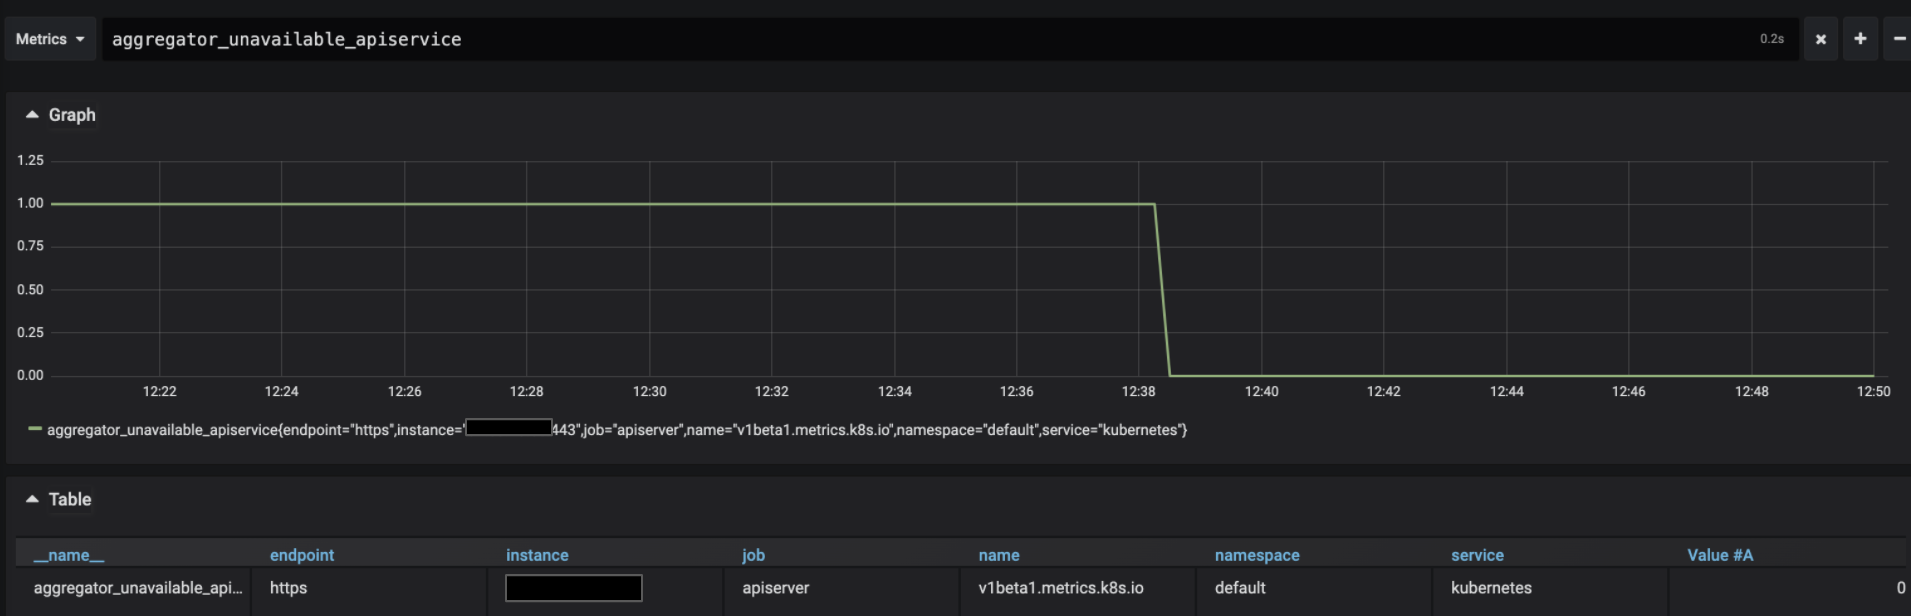
Task: Click the 0.00 y-axis label
Action: point(30,375)
